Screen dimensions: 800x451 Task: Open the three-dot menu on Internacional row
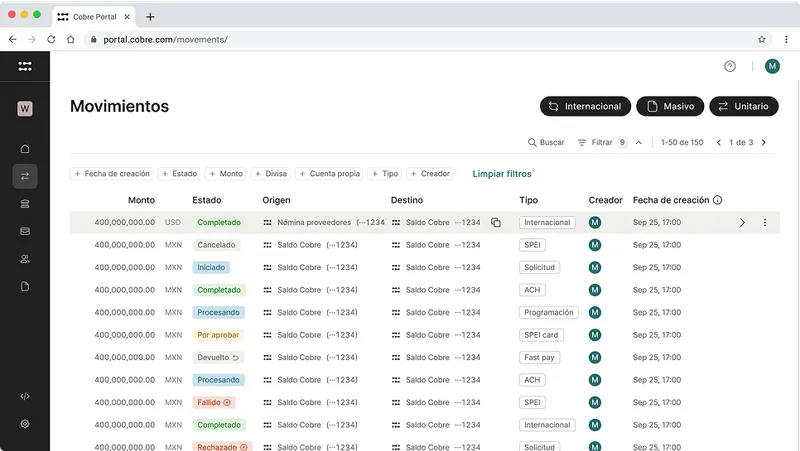click(764, 222)
